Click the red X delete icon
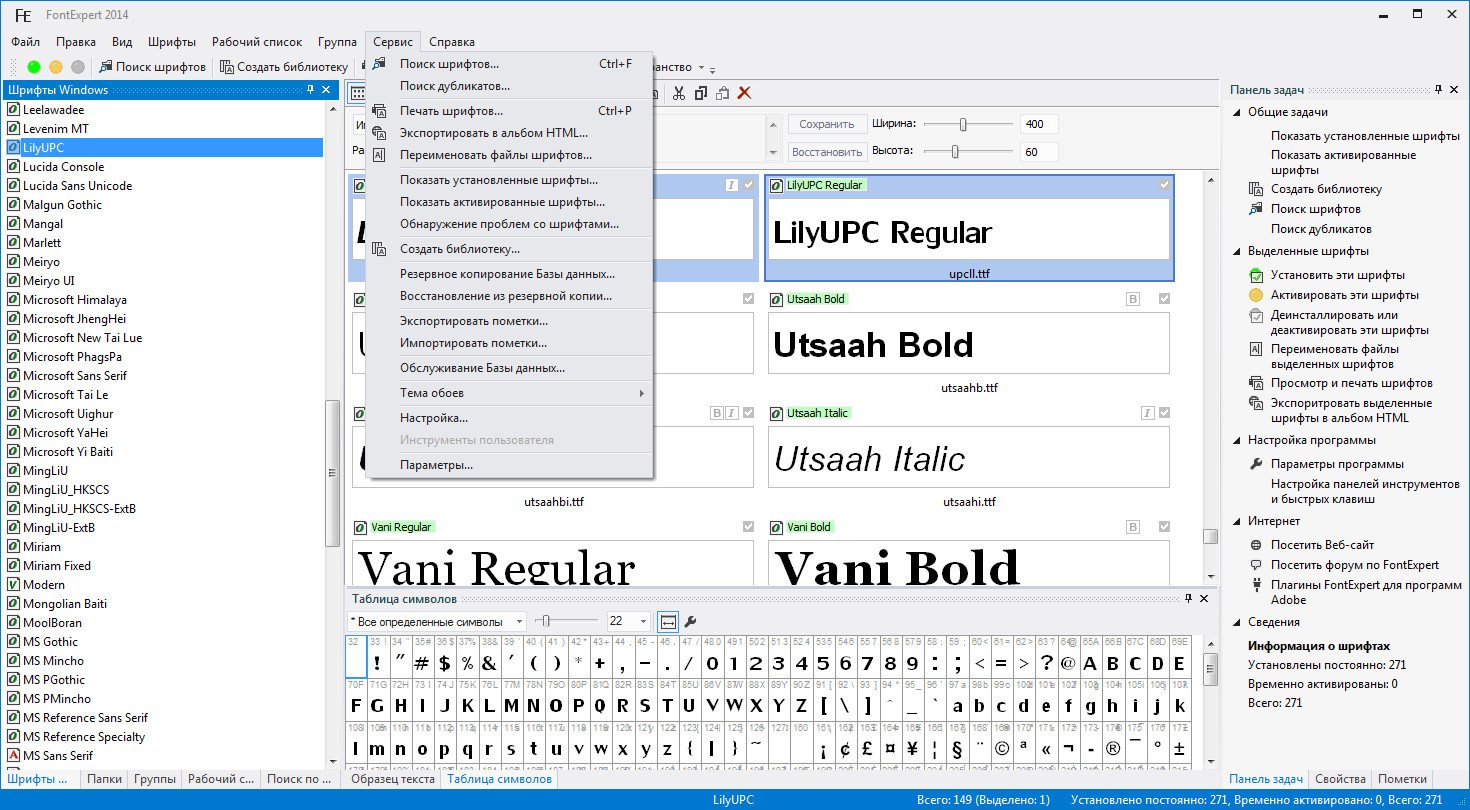Image resolution: width=1470 pixels, height=810 pixels. click(x=744, y=93)
